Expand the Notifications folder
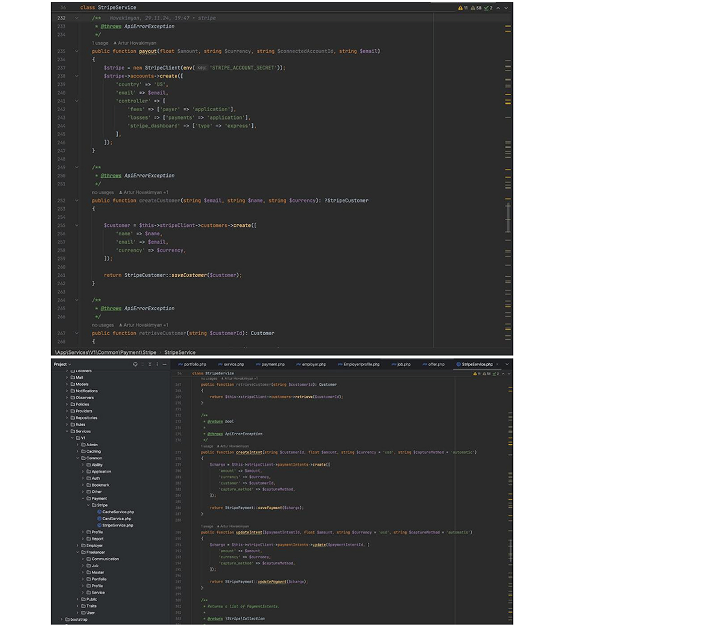This screenshot has width=707, height=632. (x=67, y=391)
